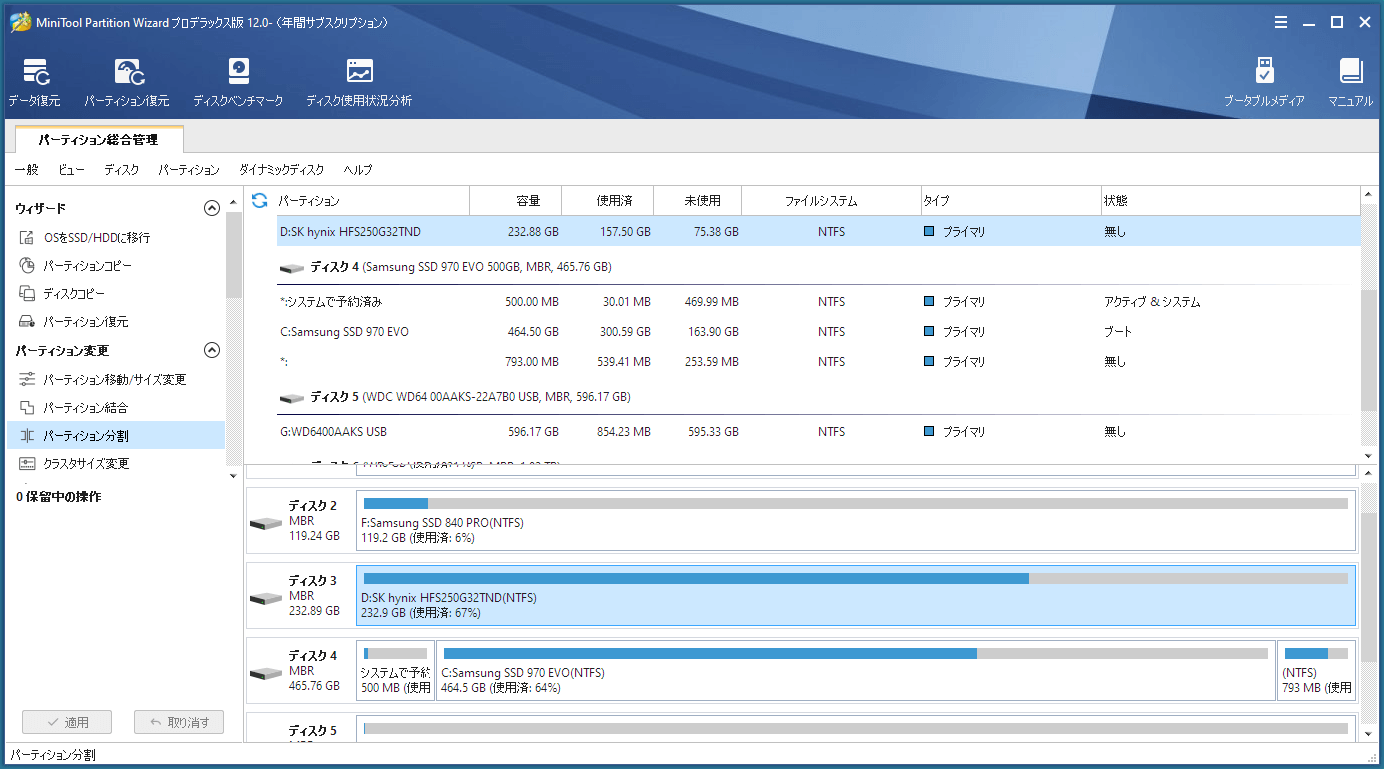Select ディスク 4 header row in partition list
1384x769 pixels.
pos(818,268)
